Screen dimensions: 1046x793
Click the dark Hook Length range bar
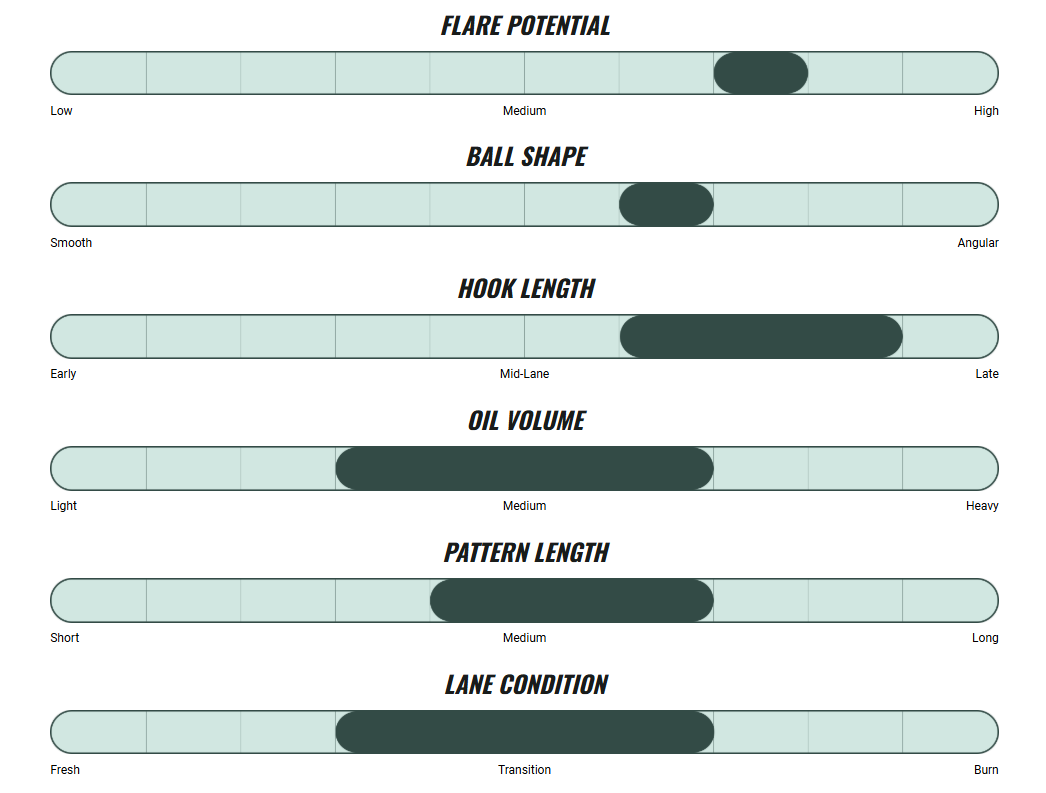[761, 336]
